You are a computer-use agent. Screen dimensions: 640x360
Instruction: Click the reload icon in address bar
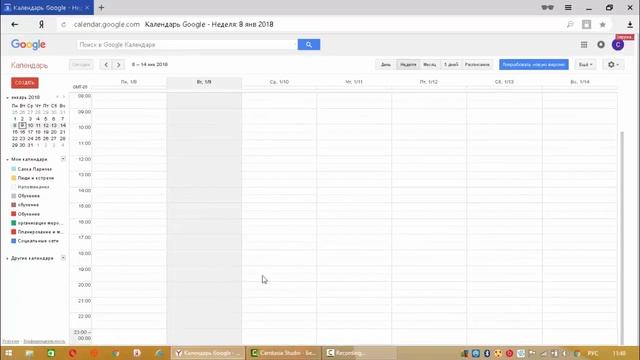click(63, 24)
